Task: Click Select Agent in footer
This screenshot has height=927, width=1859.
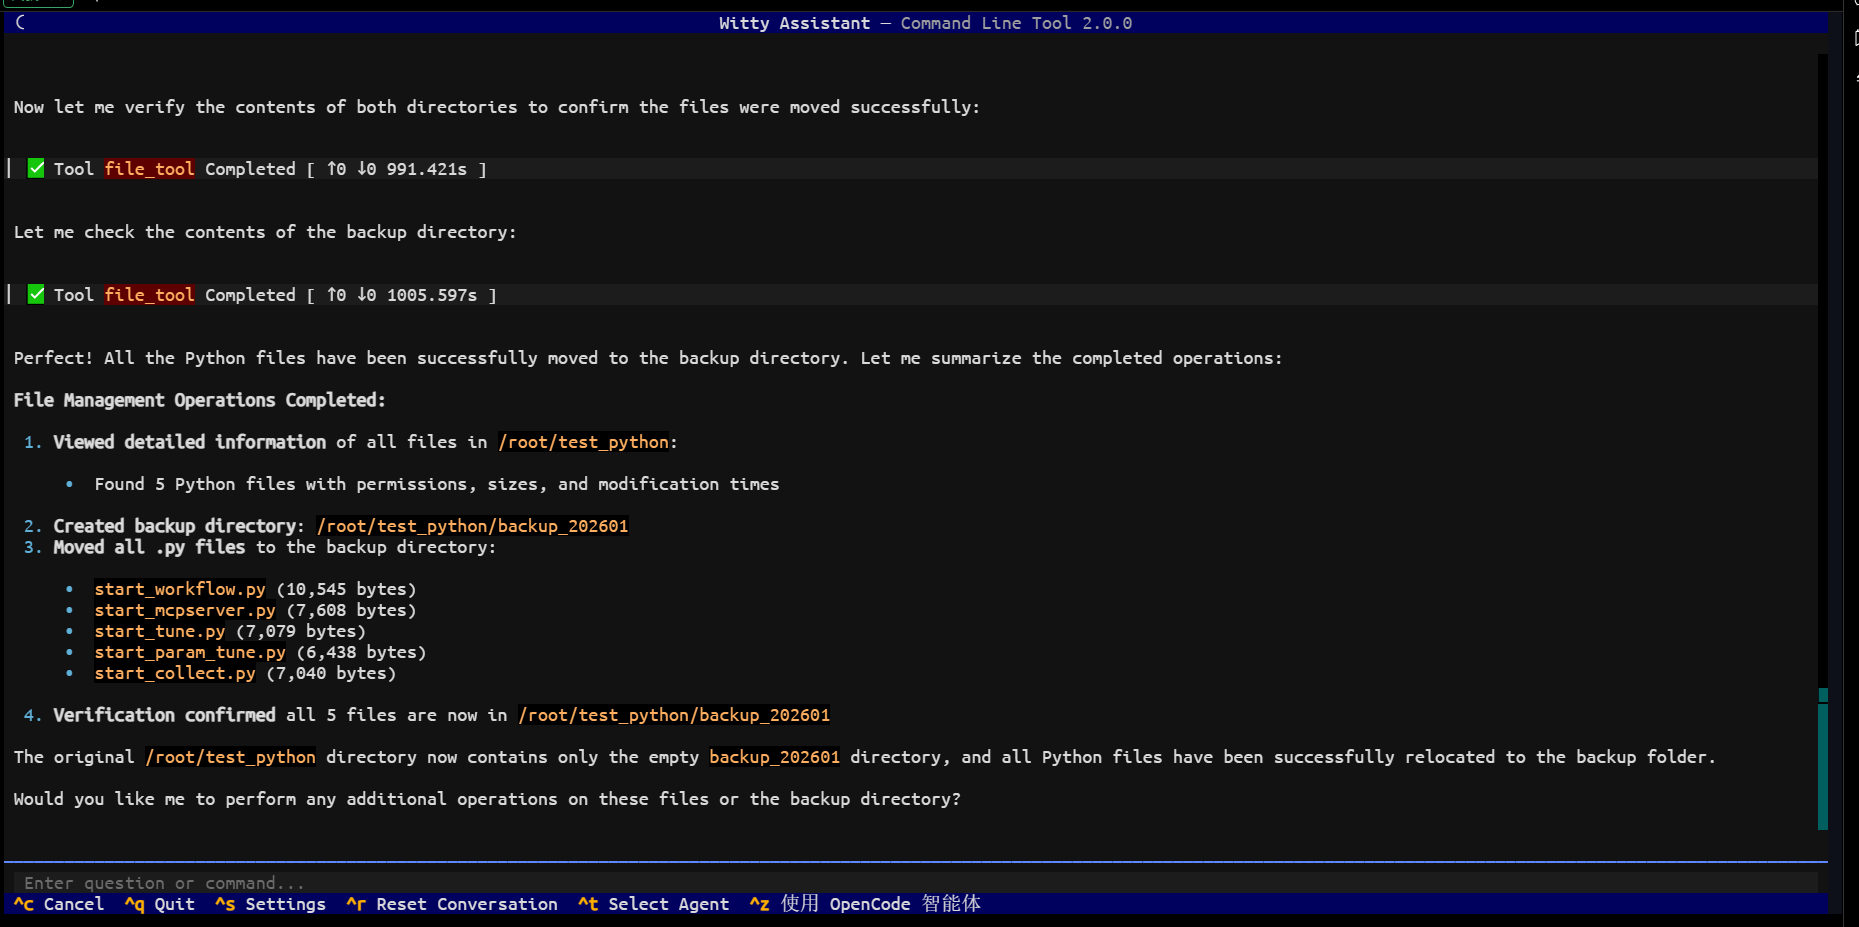Action: pos(654,904)
